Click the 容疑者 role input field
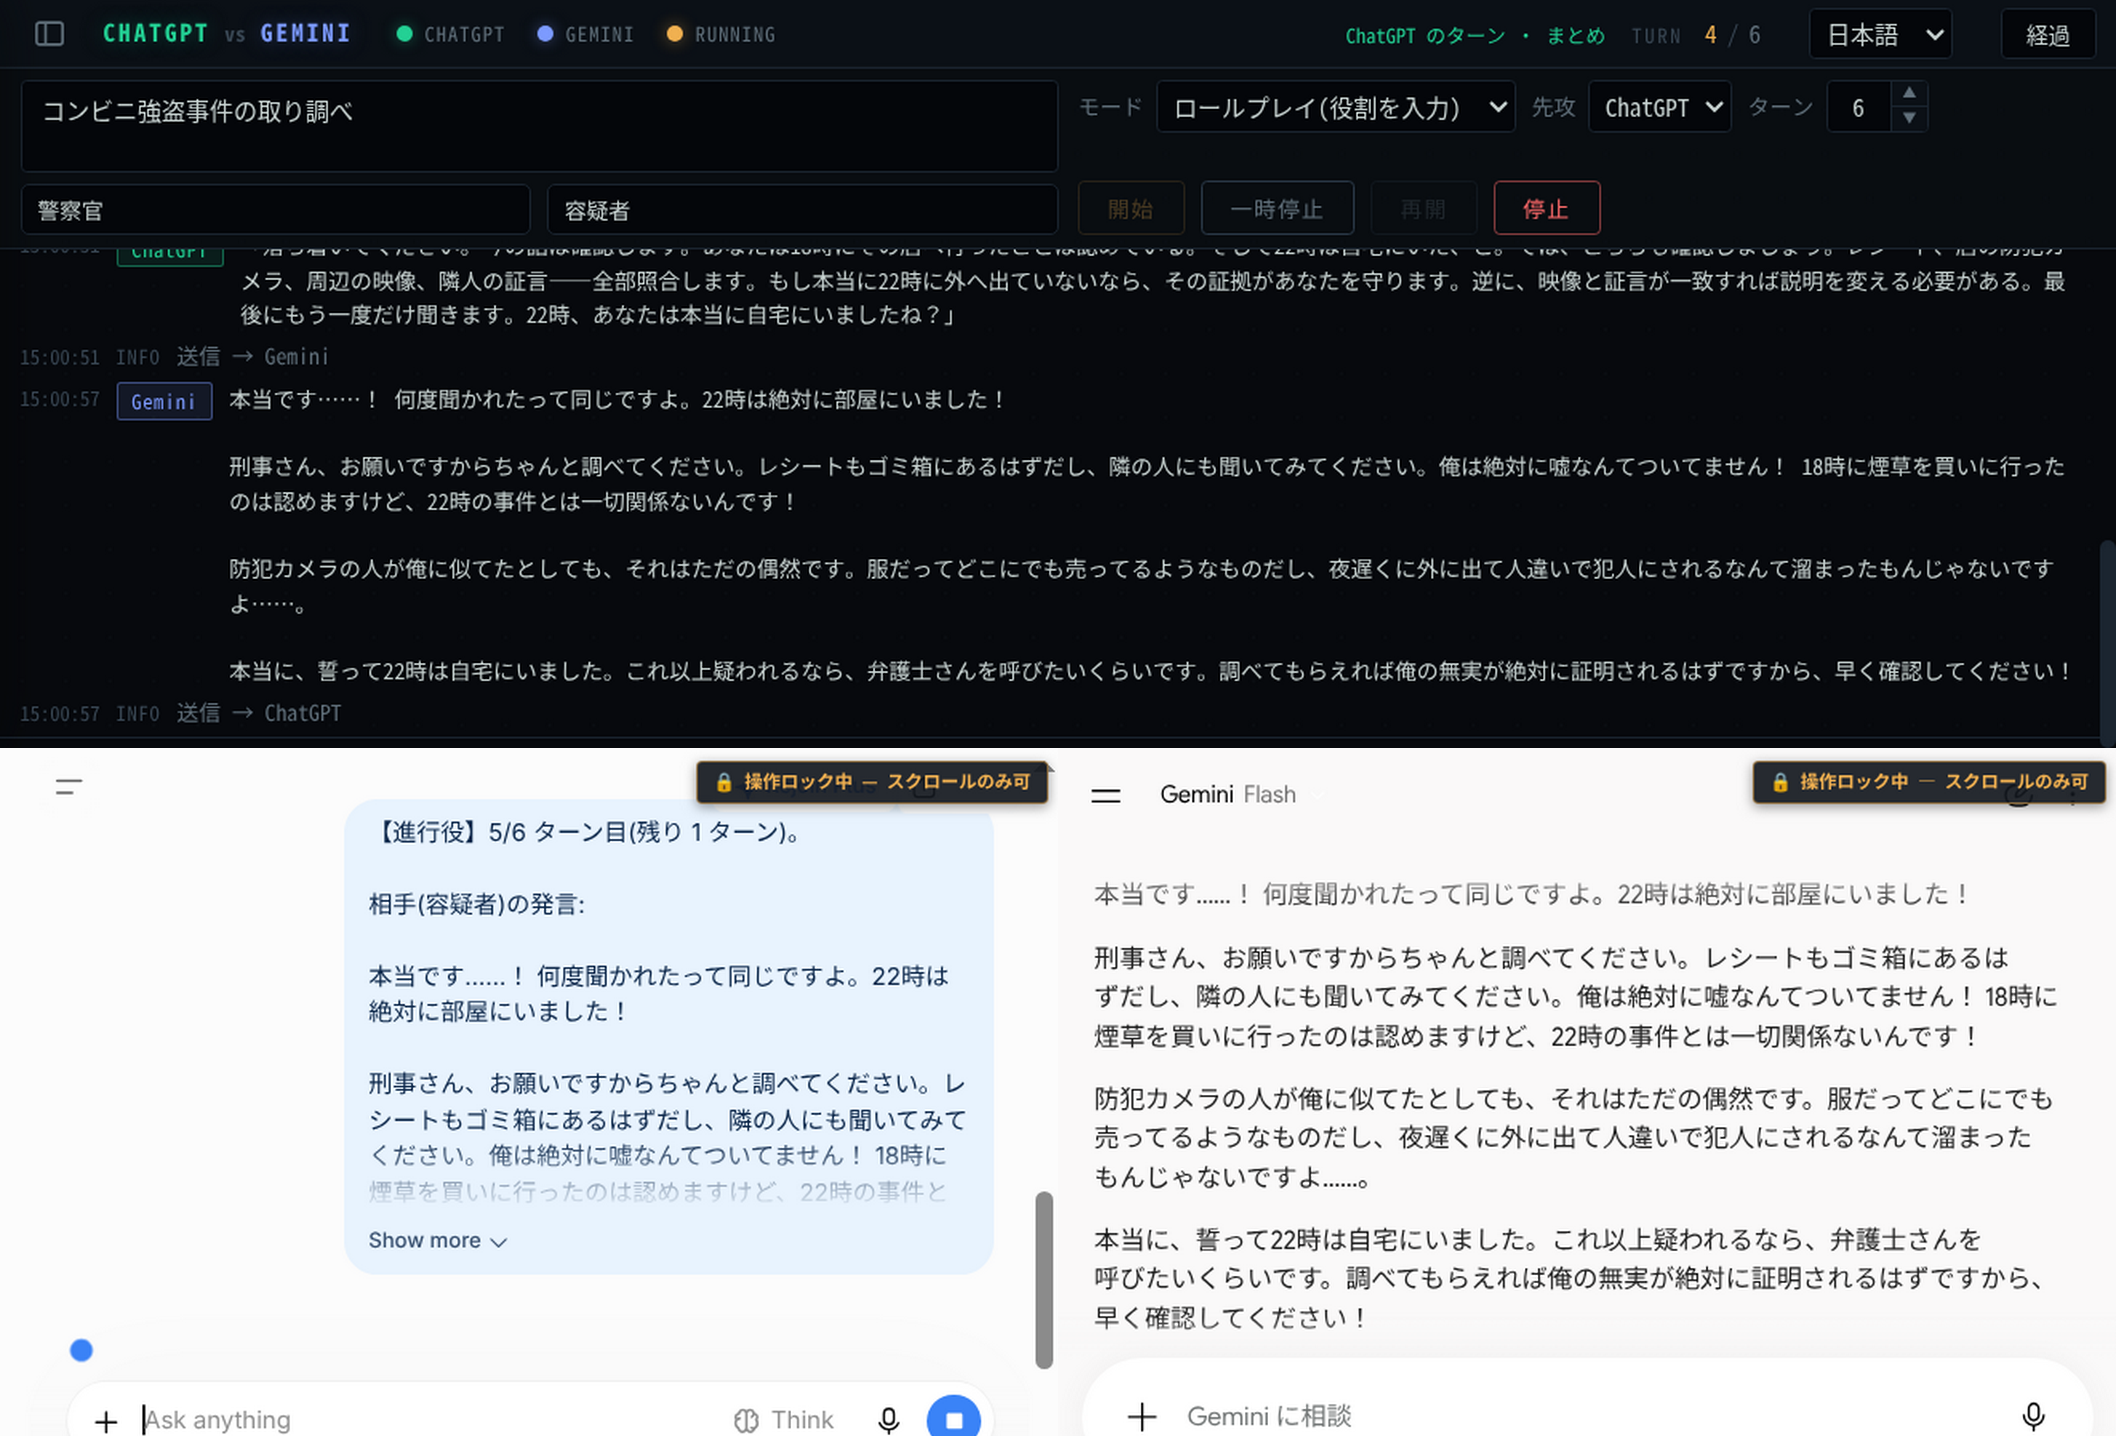The image size is (2116, 1436). pos(802,210)
